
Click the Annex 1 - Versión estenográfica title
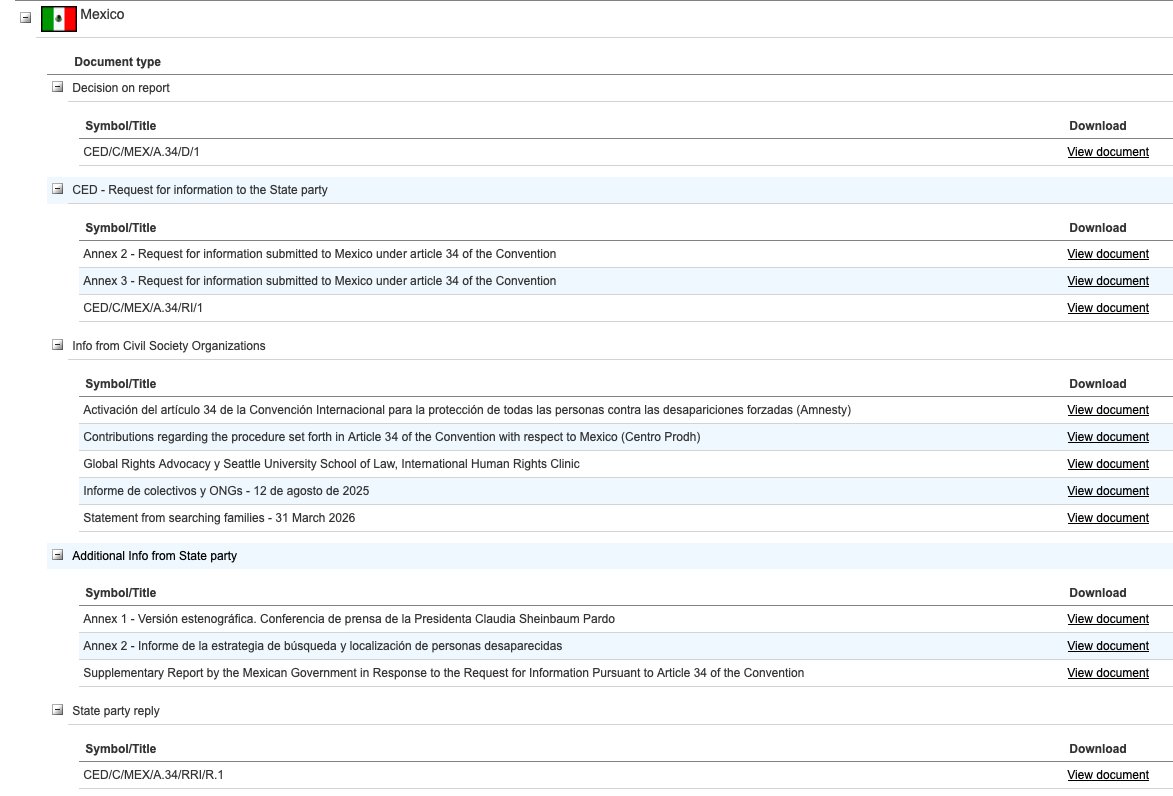coord(349,619)
